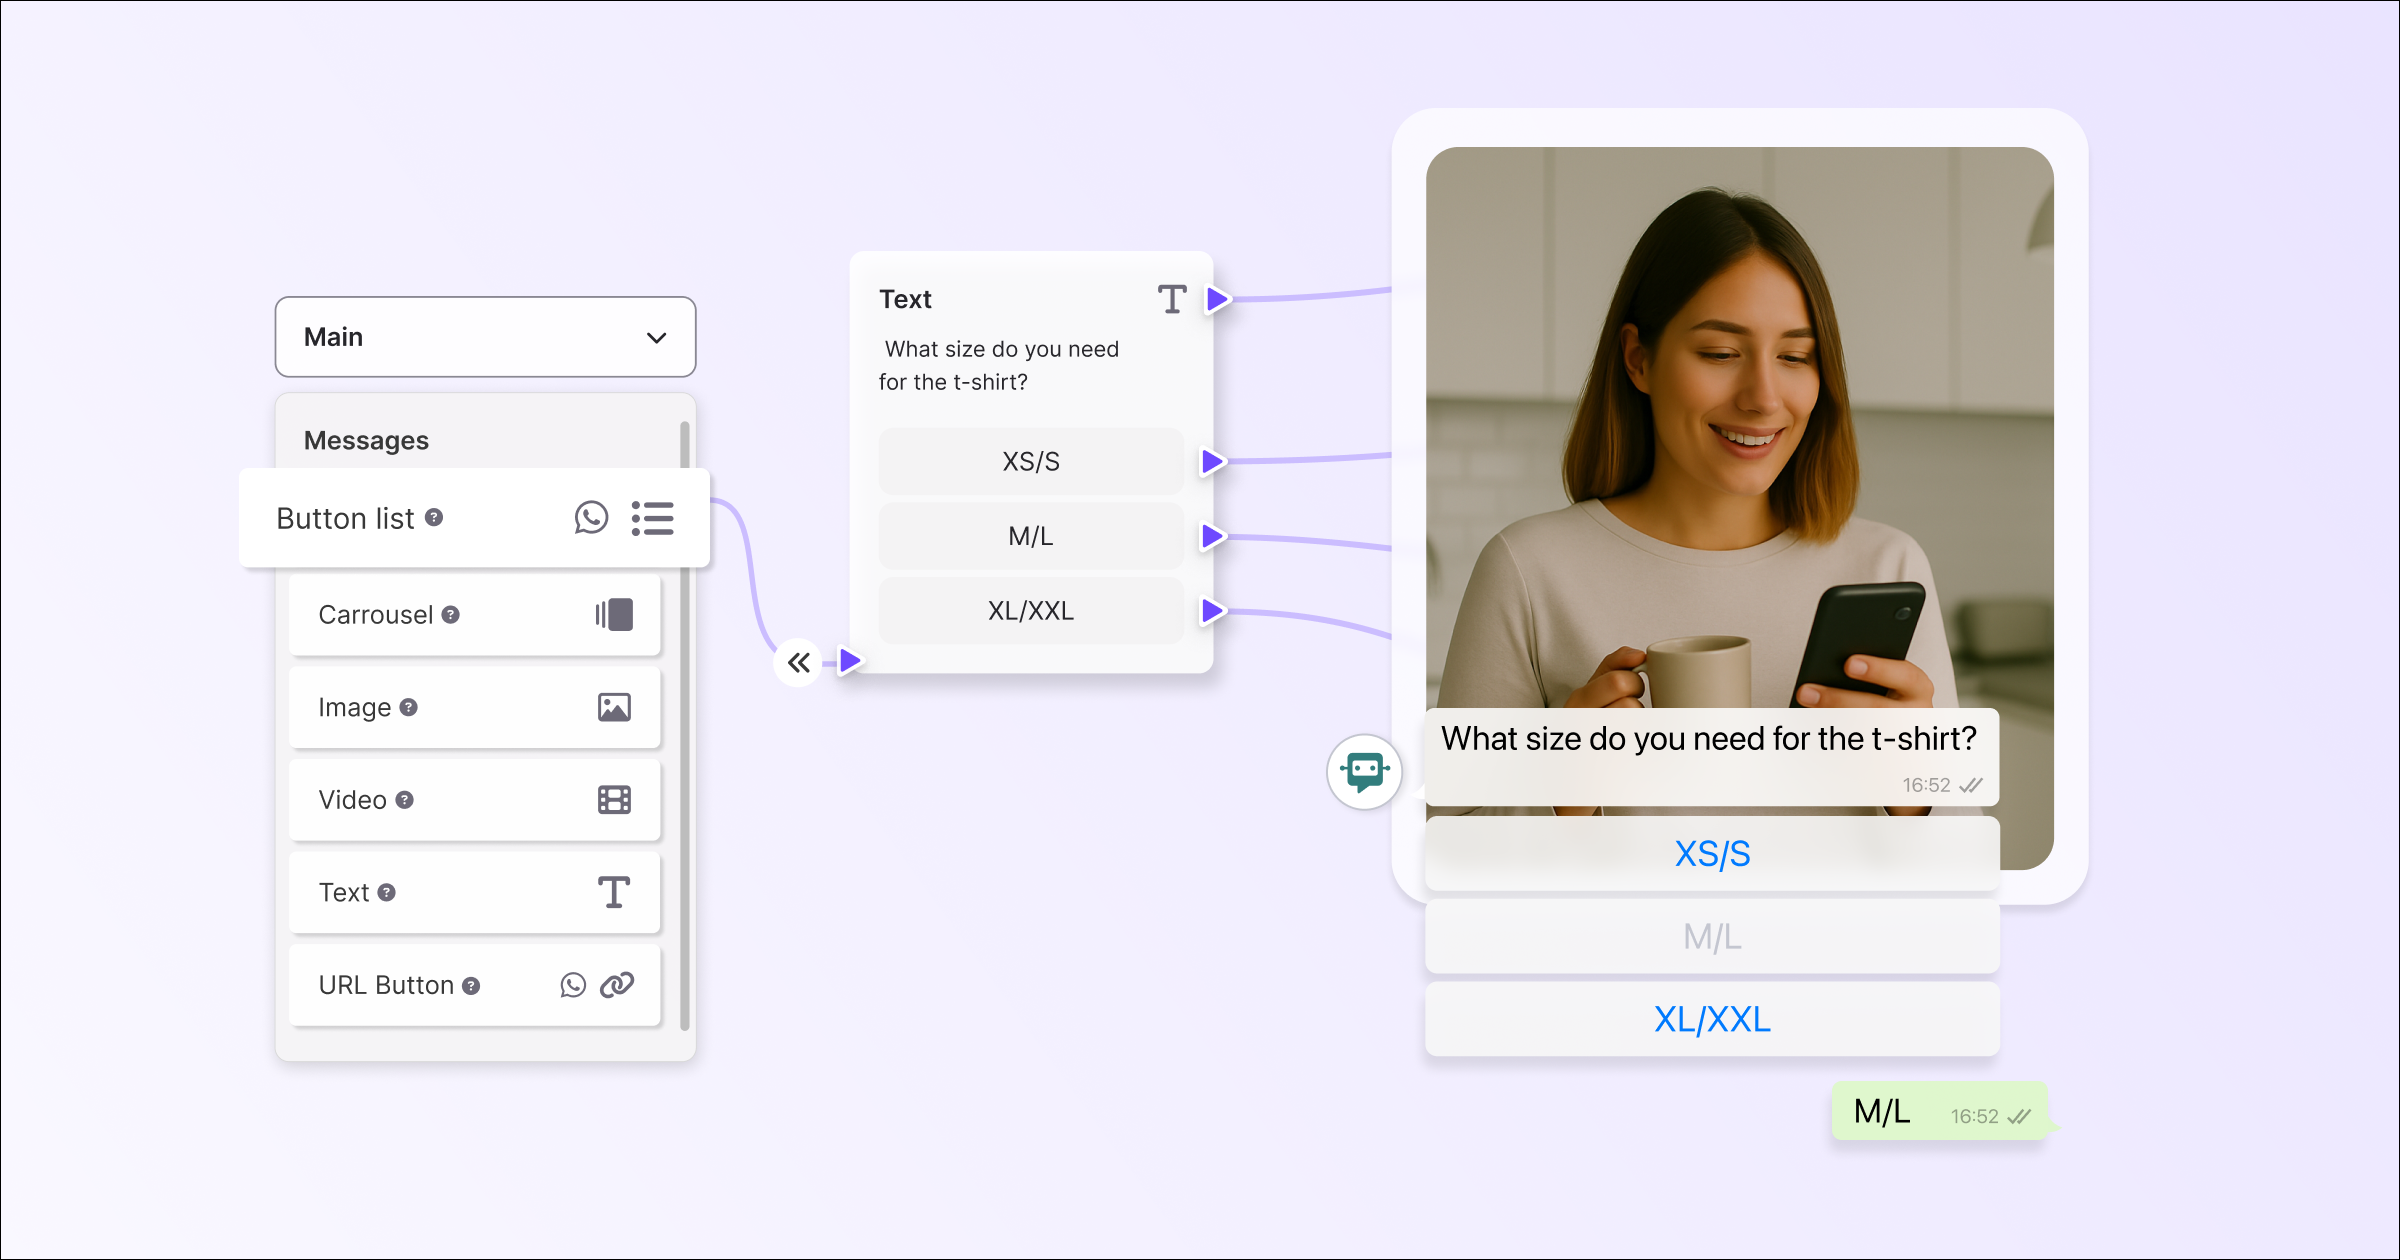Choose XL/XXL in the chat preview
The image size is (2400, 1260).
click(1710, 1019)
